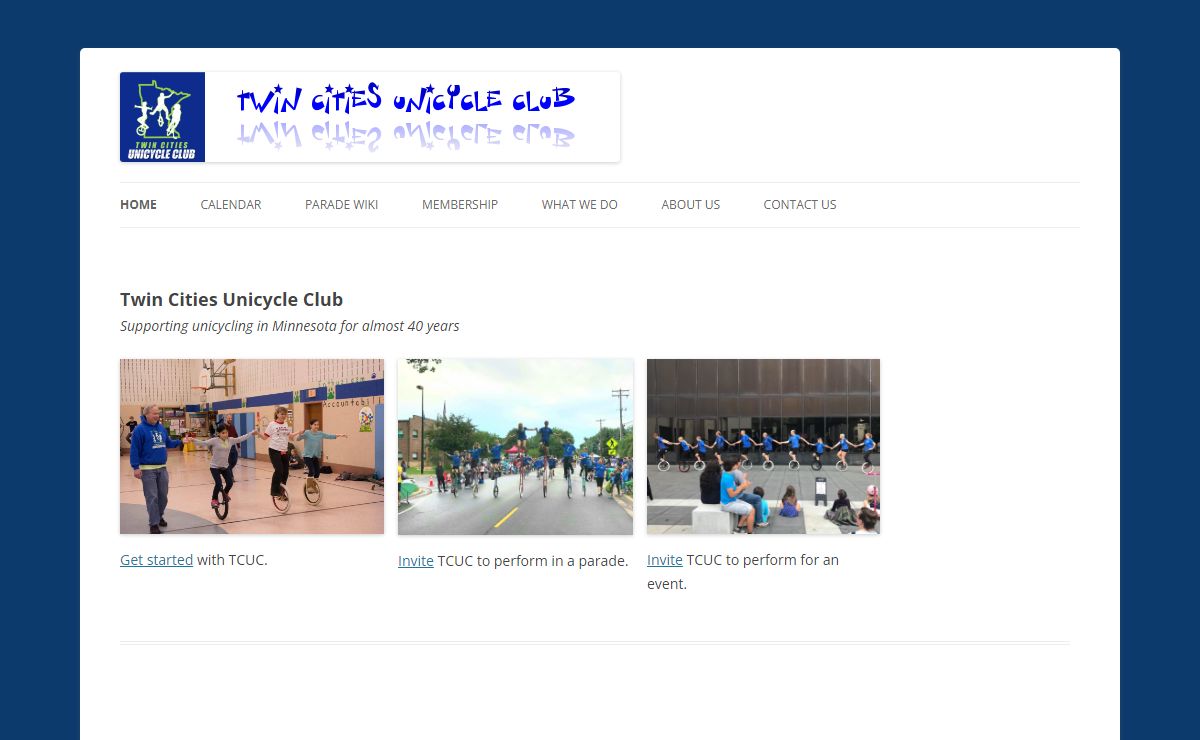Viewport: 1200px width, 740px height.
Task: Open the Membership menu item
Action: click(x=460, y=205)
